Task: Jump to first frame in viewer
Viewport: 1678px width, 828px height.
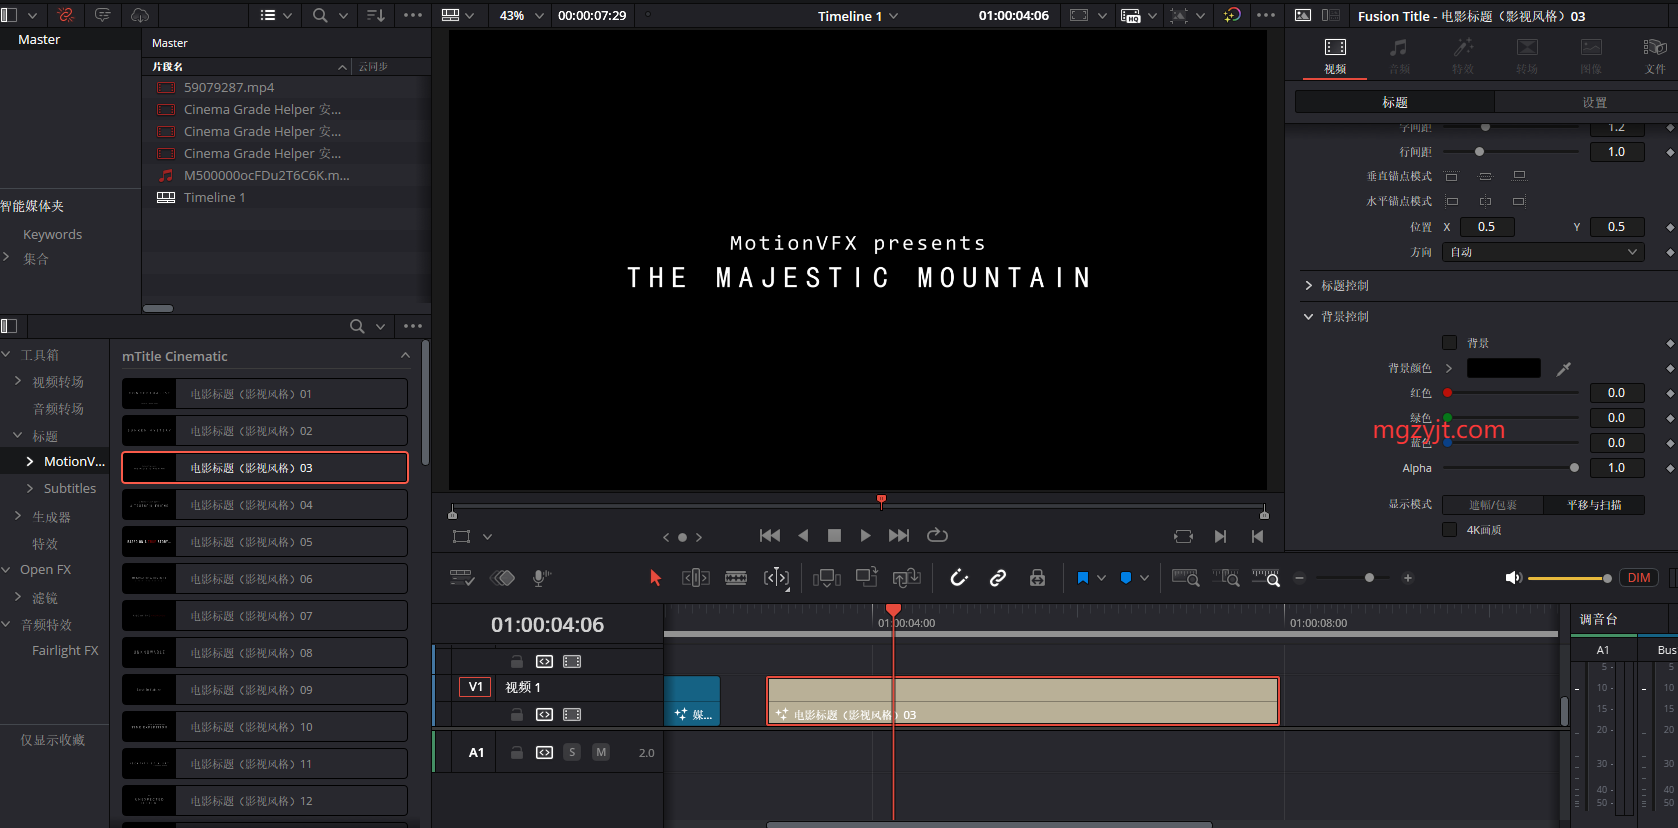Action: [770, 536]
